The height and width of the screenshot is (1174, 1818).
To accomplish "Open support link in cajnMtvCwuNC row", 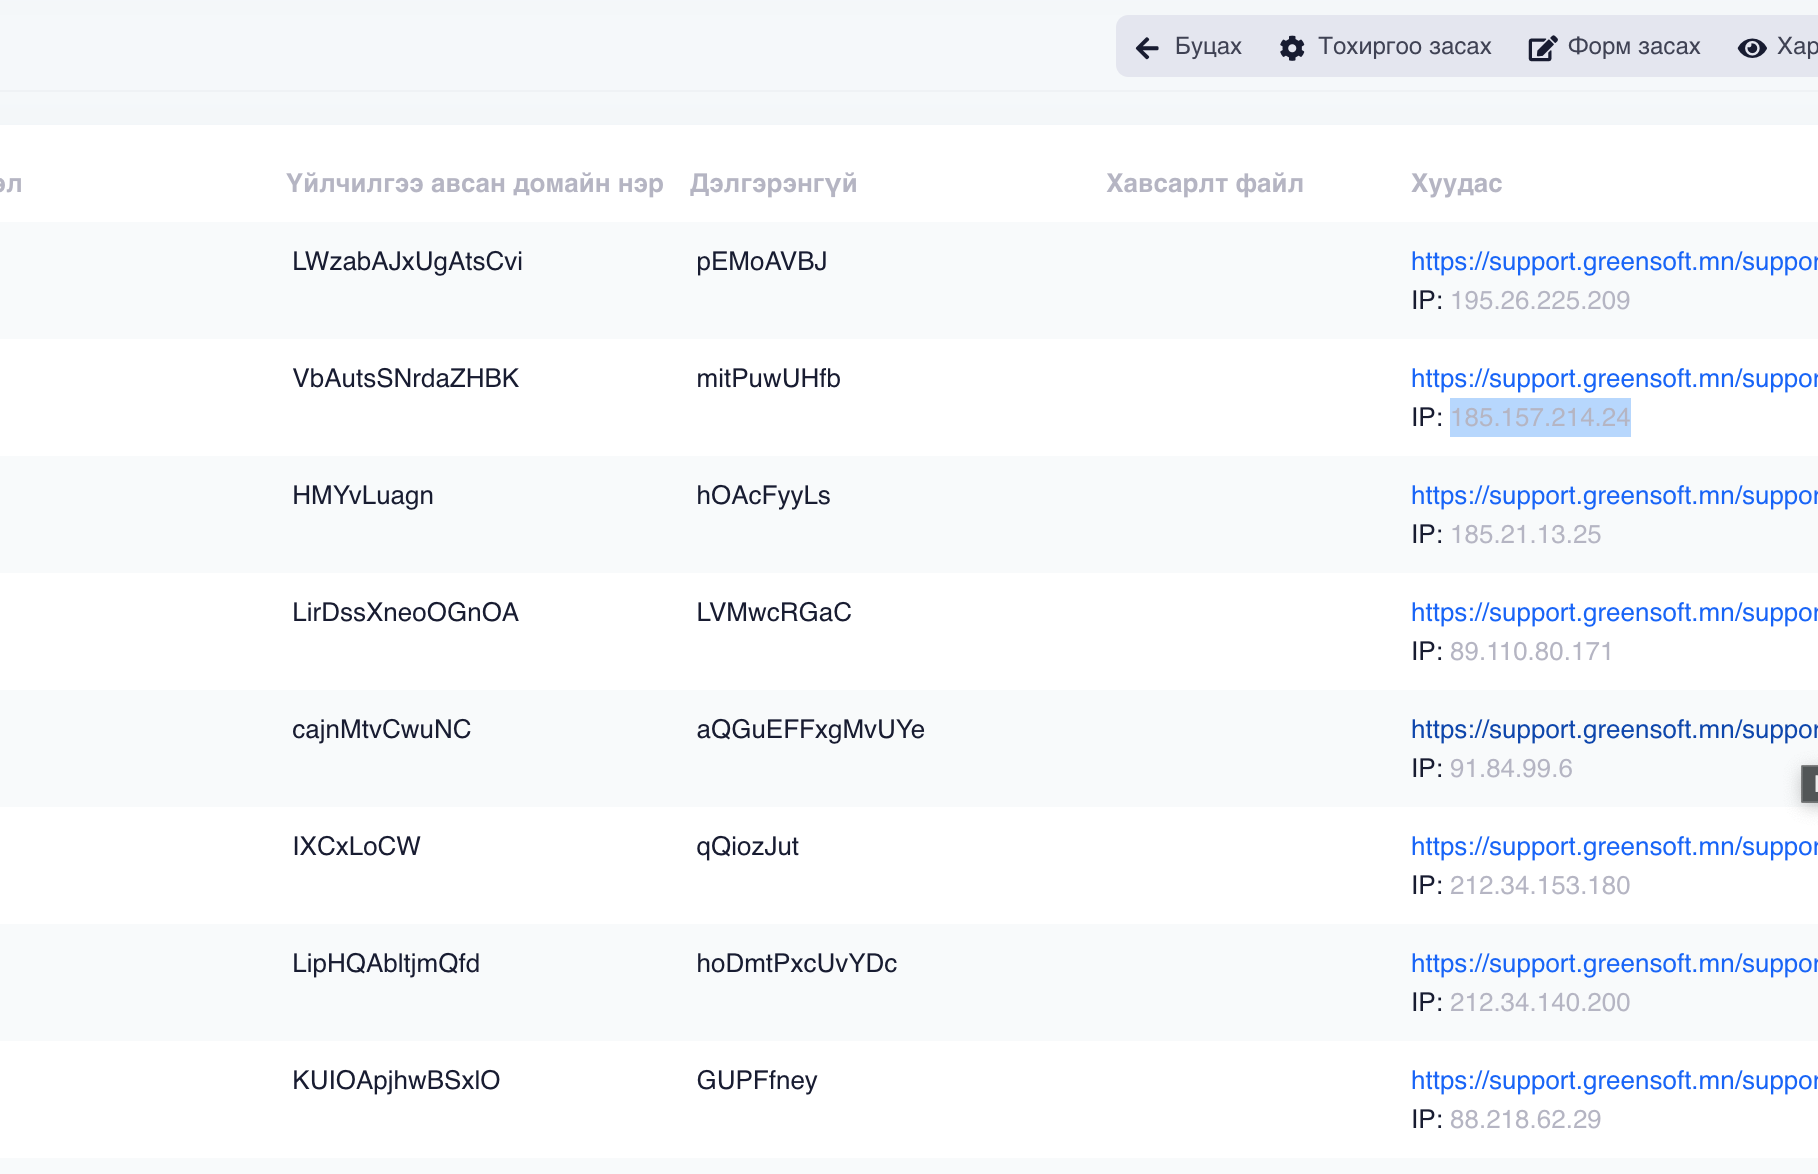I will click(x=1612, y=729).
